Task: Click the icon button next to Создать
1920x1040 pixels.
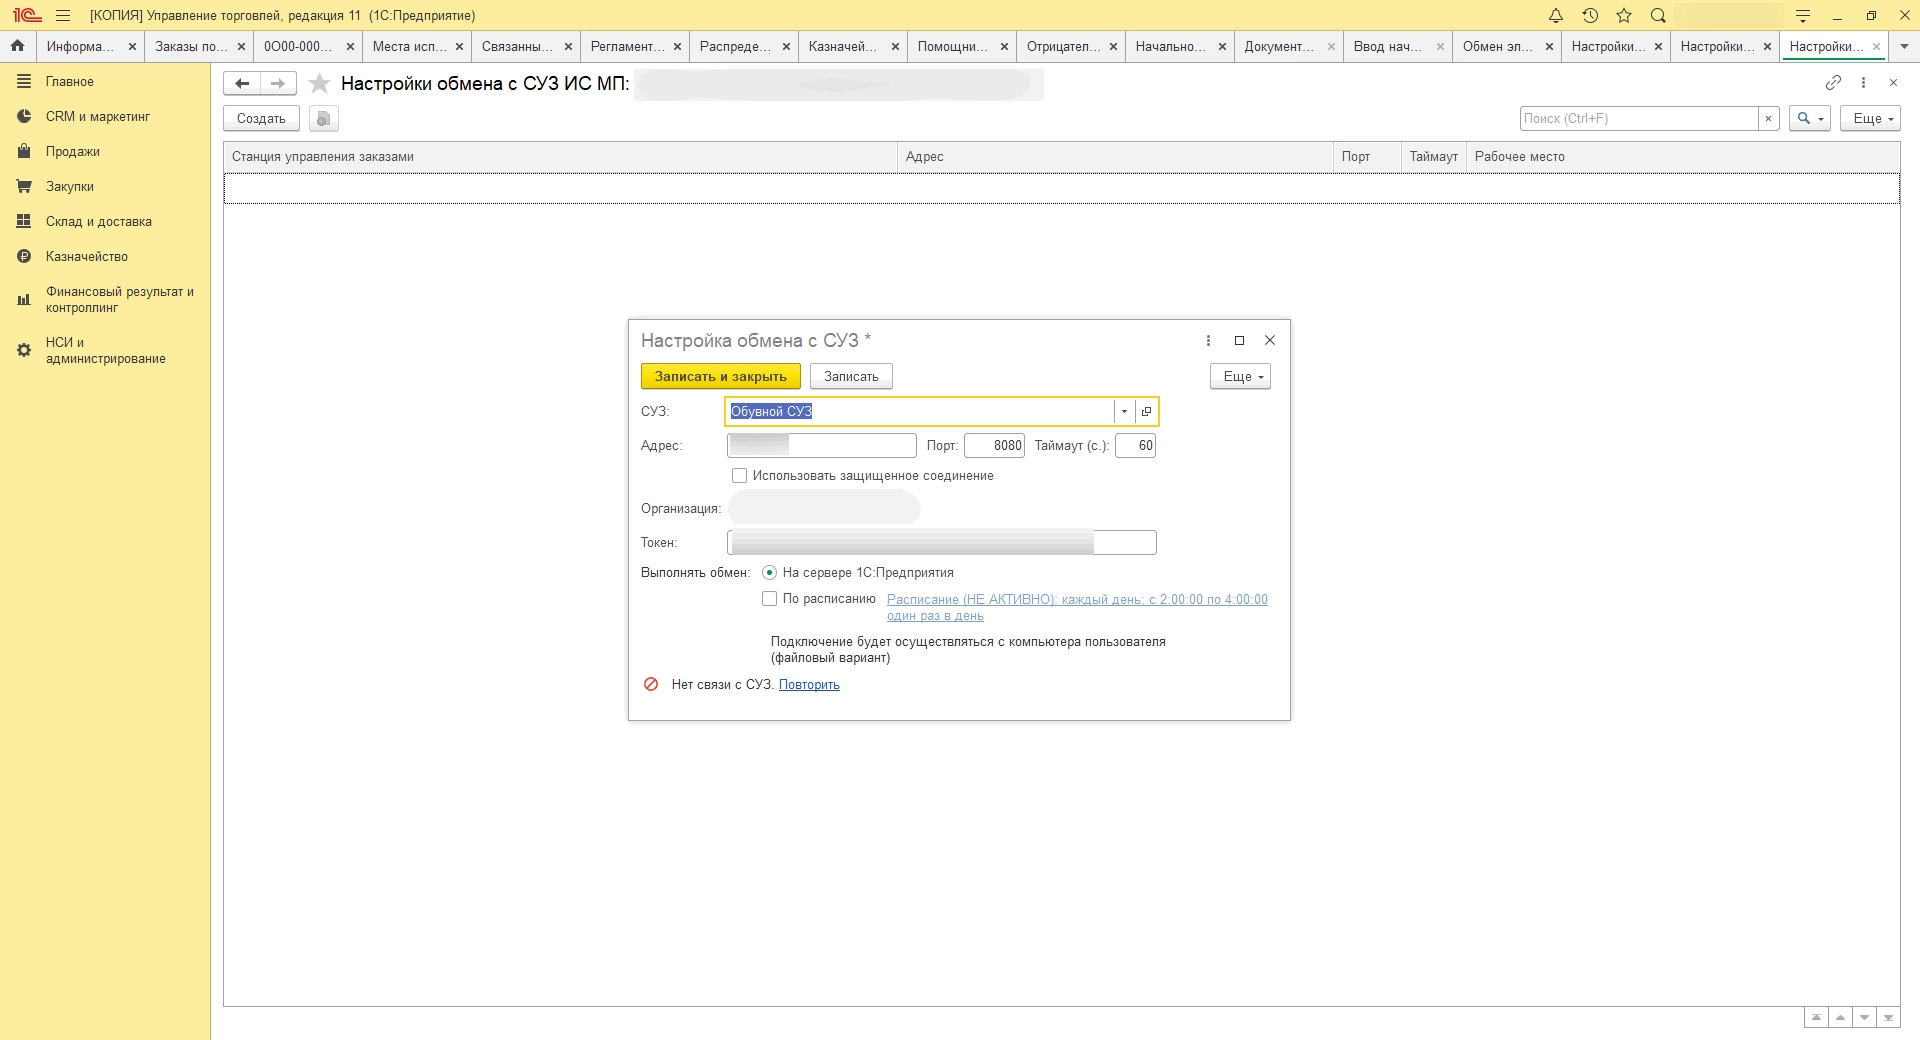Action: point(323,119)
